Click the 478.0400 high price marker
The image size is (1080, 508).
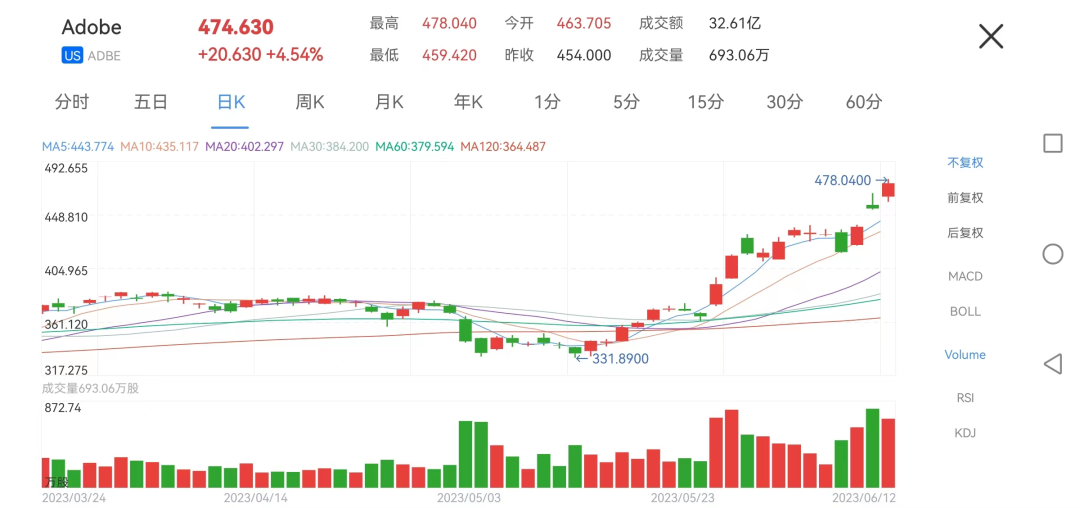point(851,180)
